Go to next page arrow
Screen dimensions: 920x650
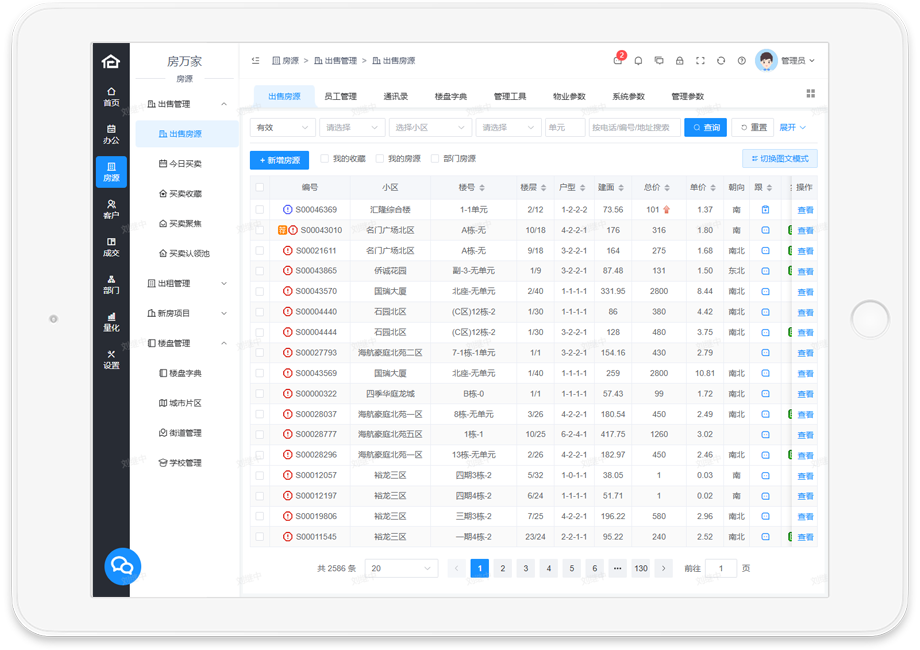tap(664, 568)
